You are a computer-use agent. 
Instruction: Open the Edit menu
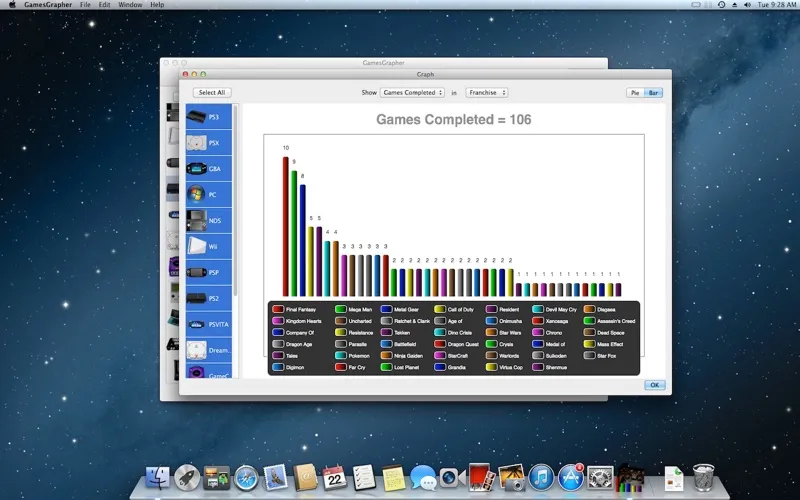coord(105,5)
